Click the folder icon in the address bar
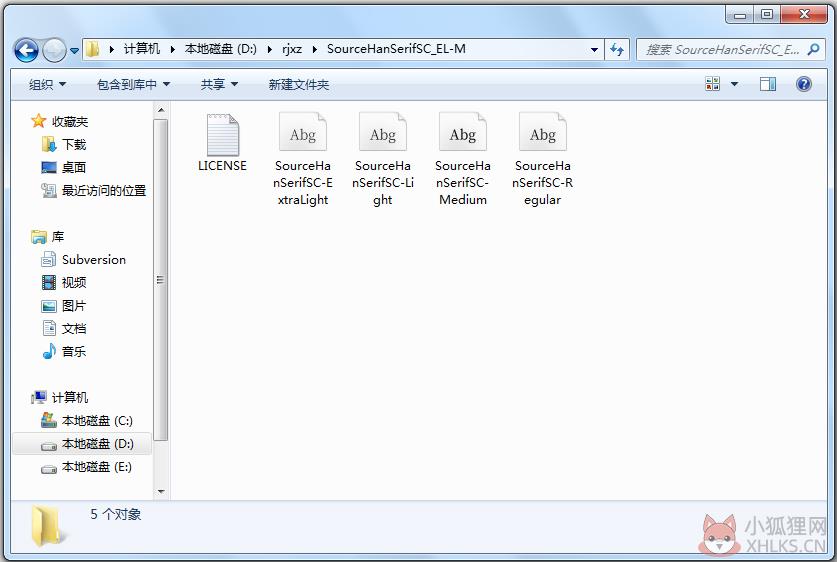This screenshot has height=562, width=837. [92, 49]
